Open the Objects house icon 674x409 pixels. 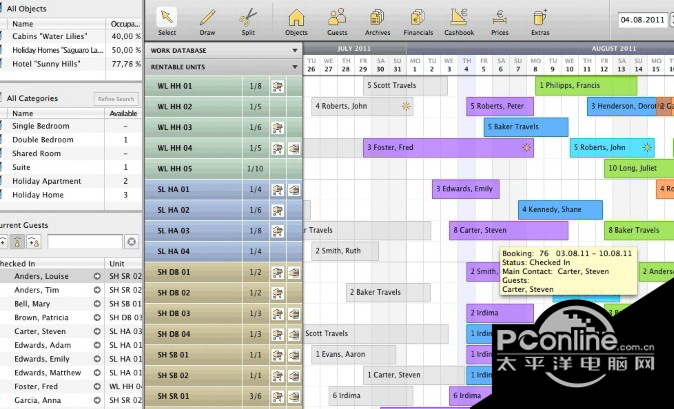click(x=296, y=21)
